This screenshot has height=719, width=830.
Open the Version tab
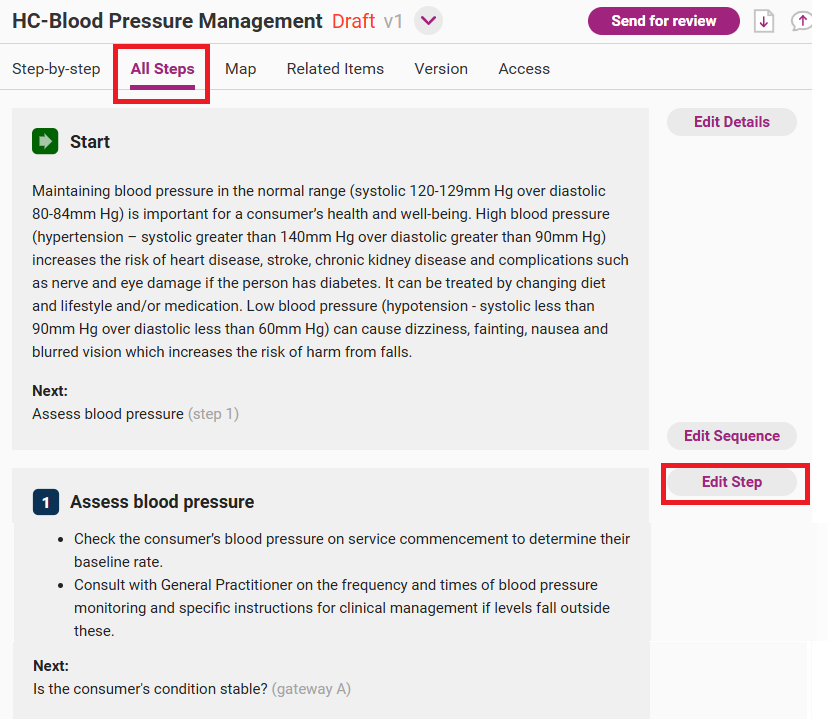click(441, 69)
